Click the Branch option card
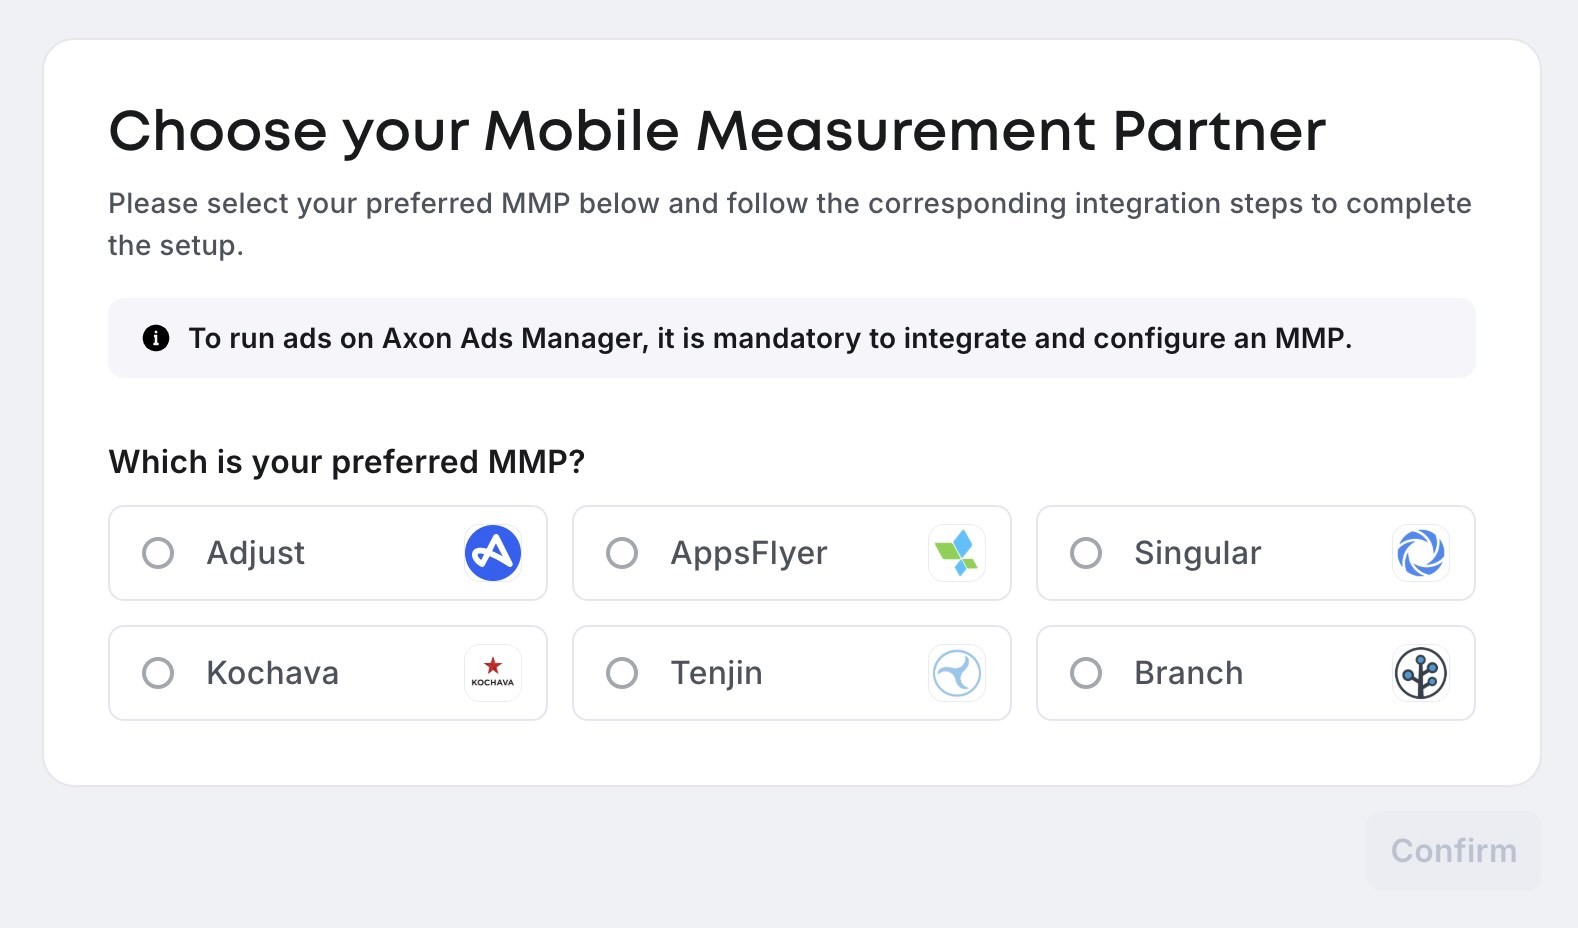 point(1255,673)
